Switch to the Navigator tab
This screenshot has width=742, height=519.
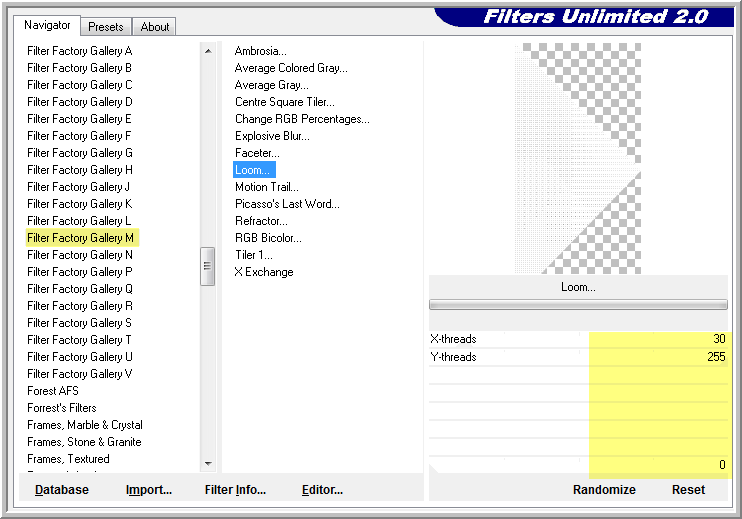(47, 25)
